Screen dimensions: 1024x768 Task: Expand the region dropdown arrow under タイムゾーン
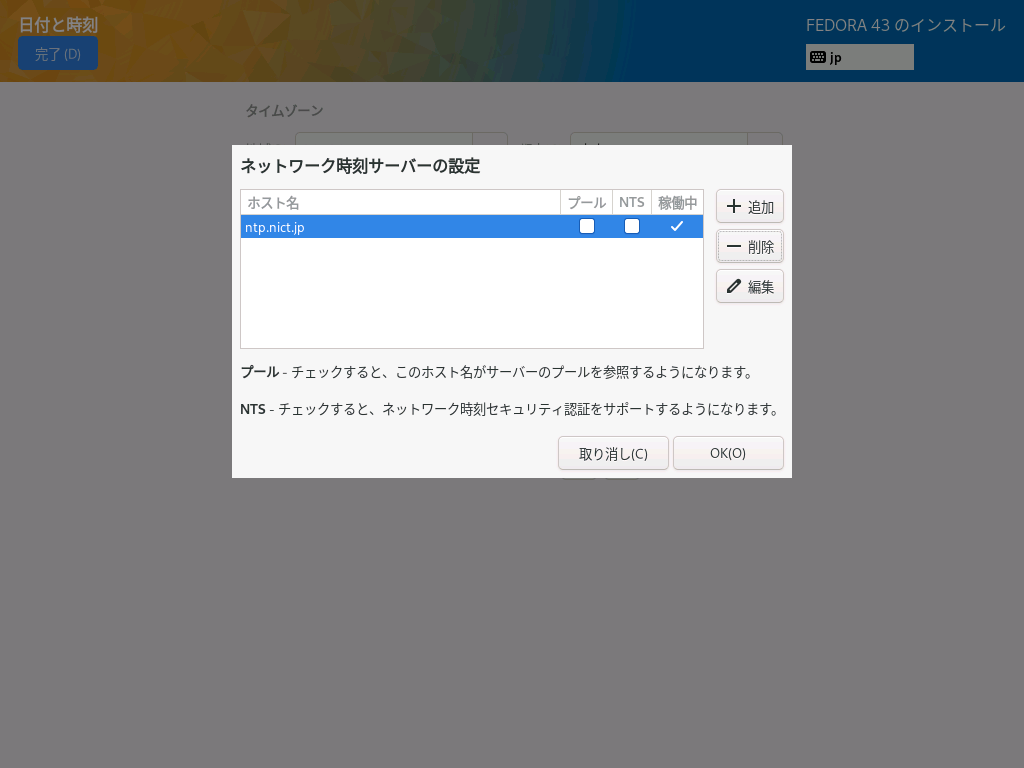tap(490, 139)
